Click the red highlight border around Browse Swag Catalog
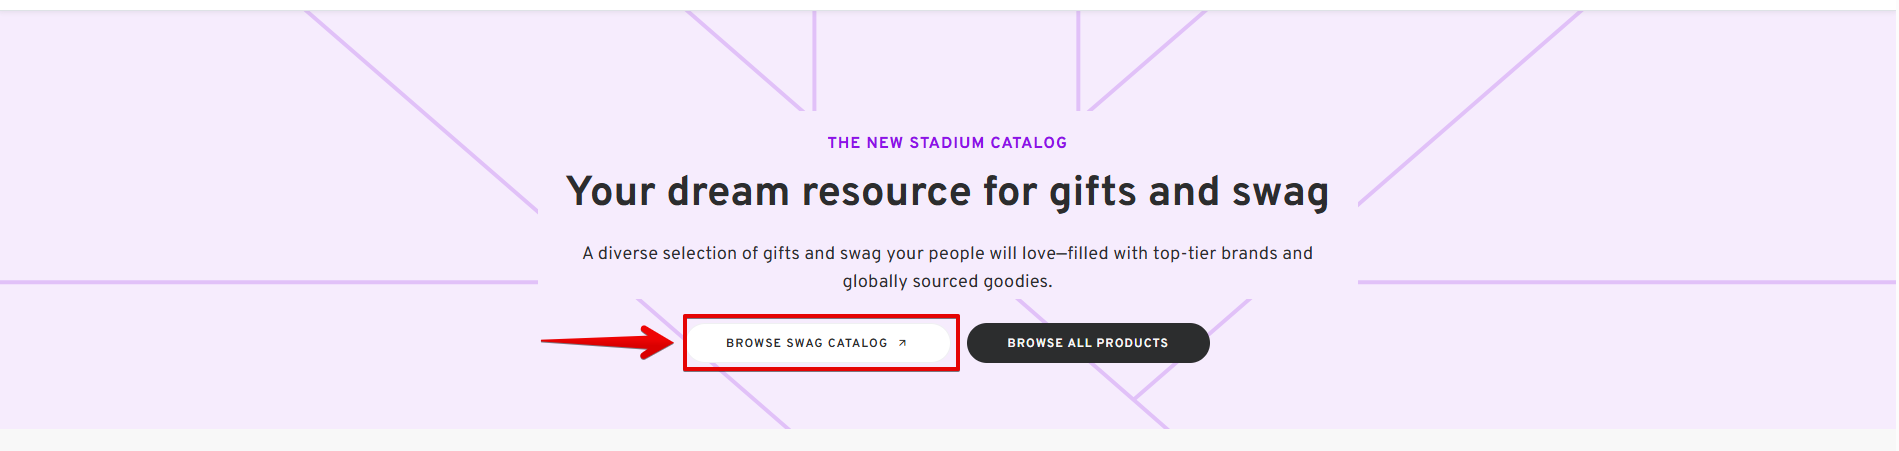The height and width of the screenshot is (451, 1899). click(x=821, y=317)
